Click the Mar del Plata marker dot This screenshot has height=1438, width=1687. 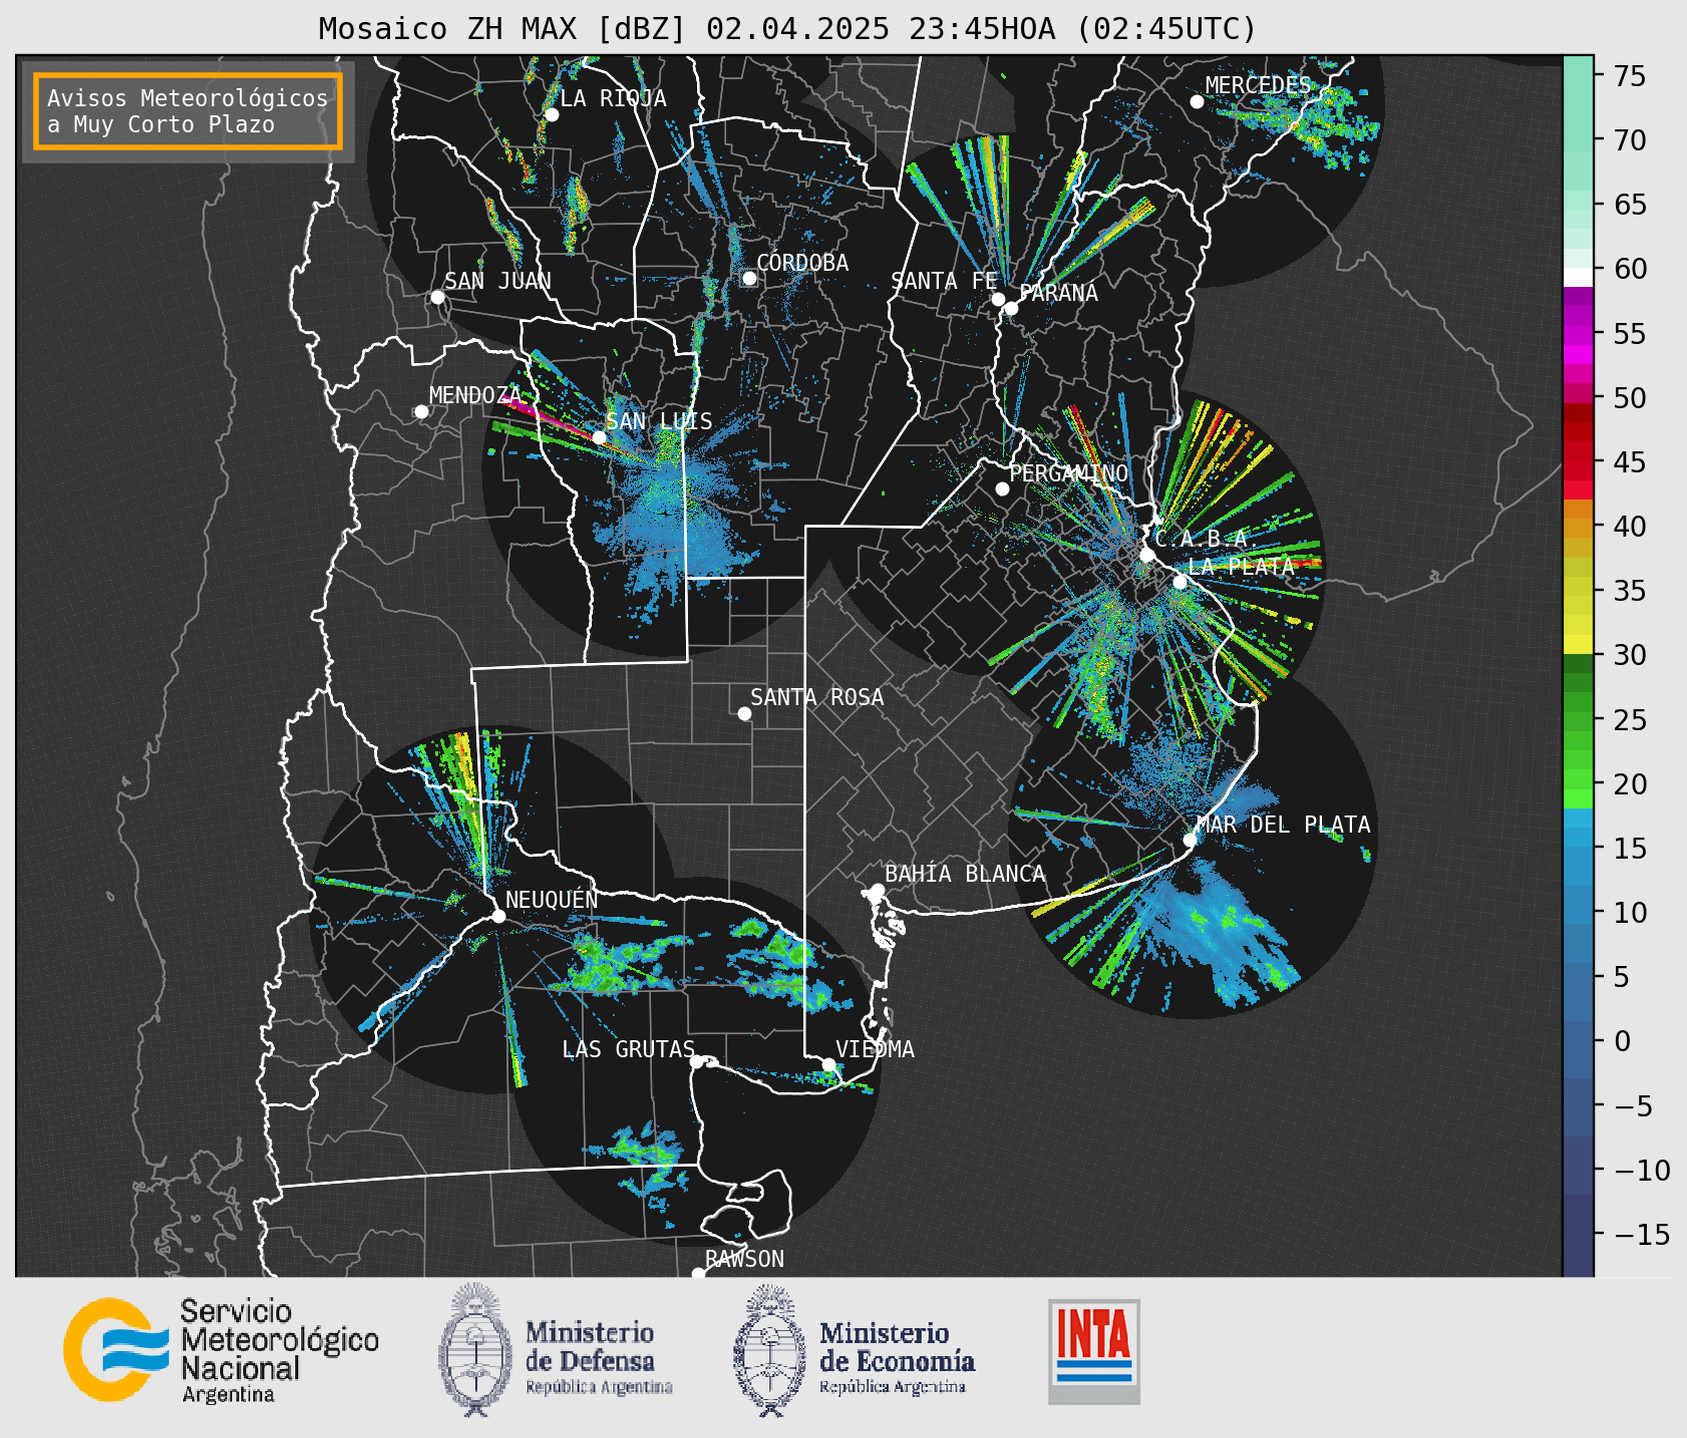pyautogui.click(x=1189, y=840)
